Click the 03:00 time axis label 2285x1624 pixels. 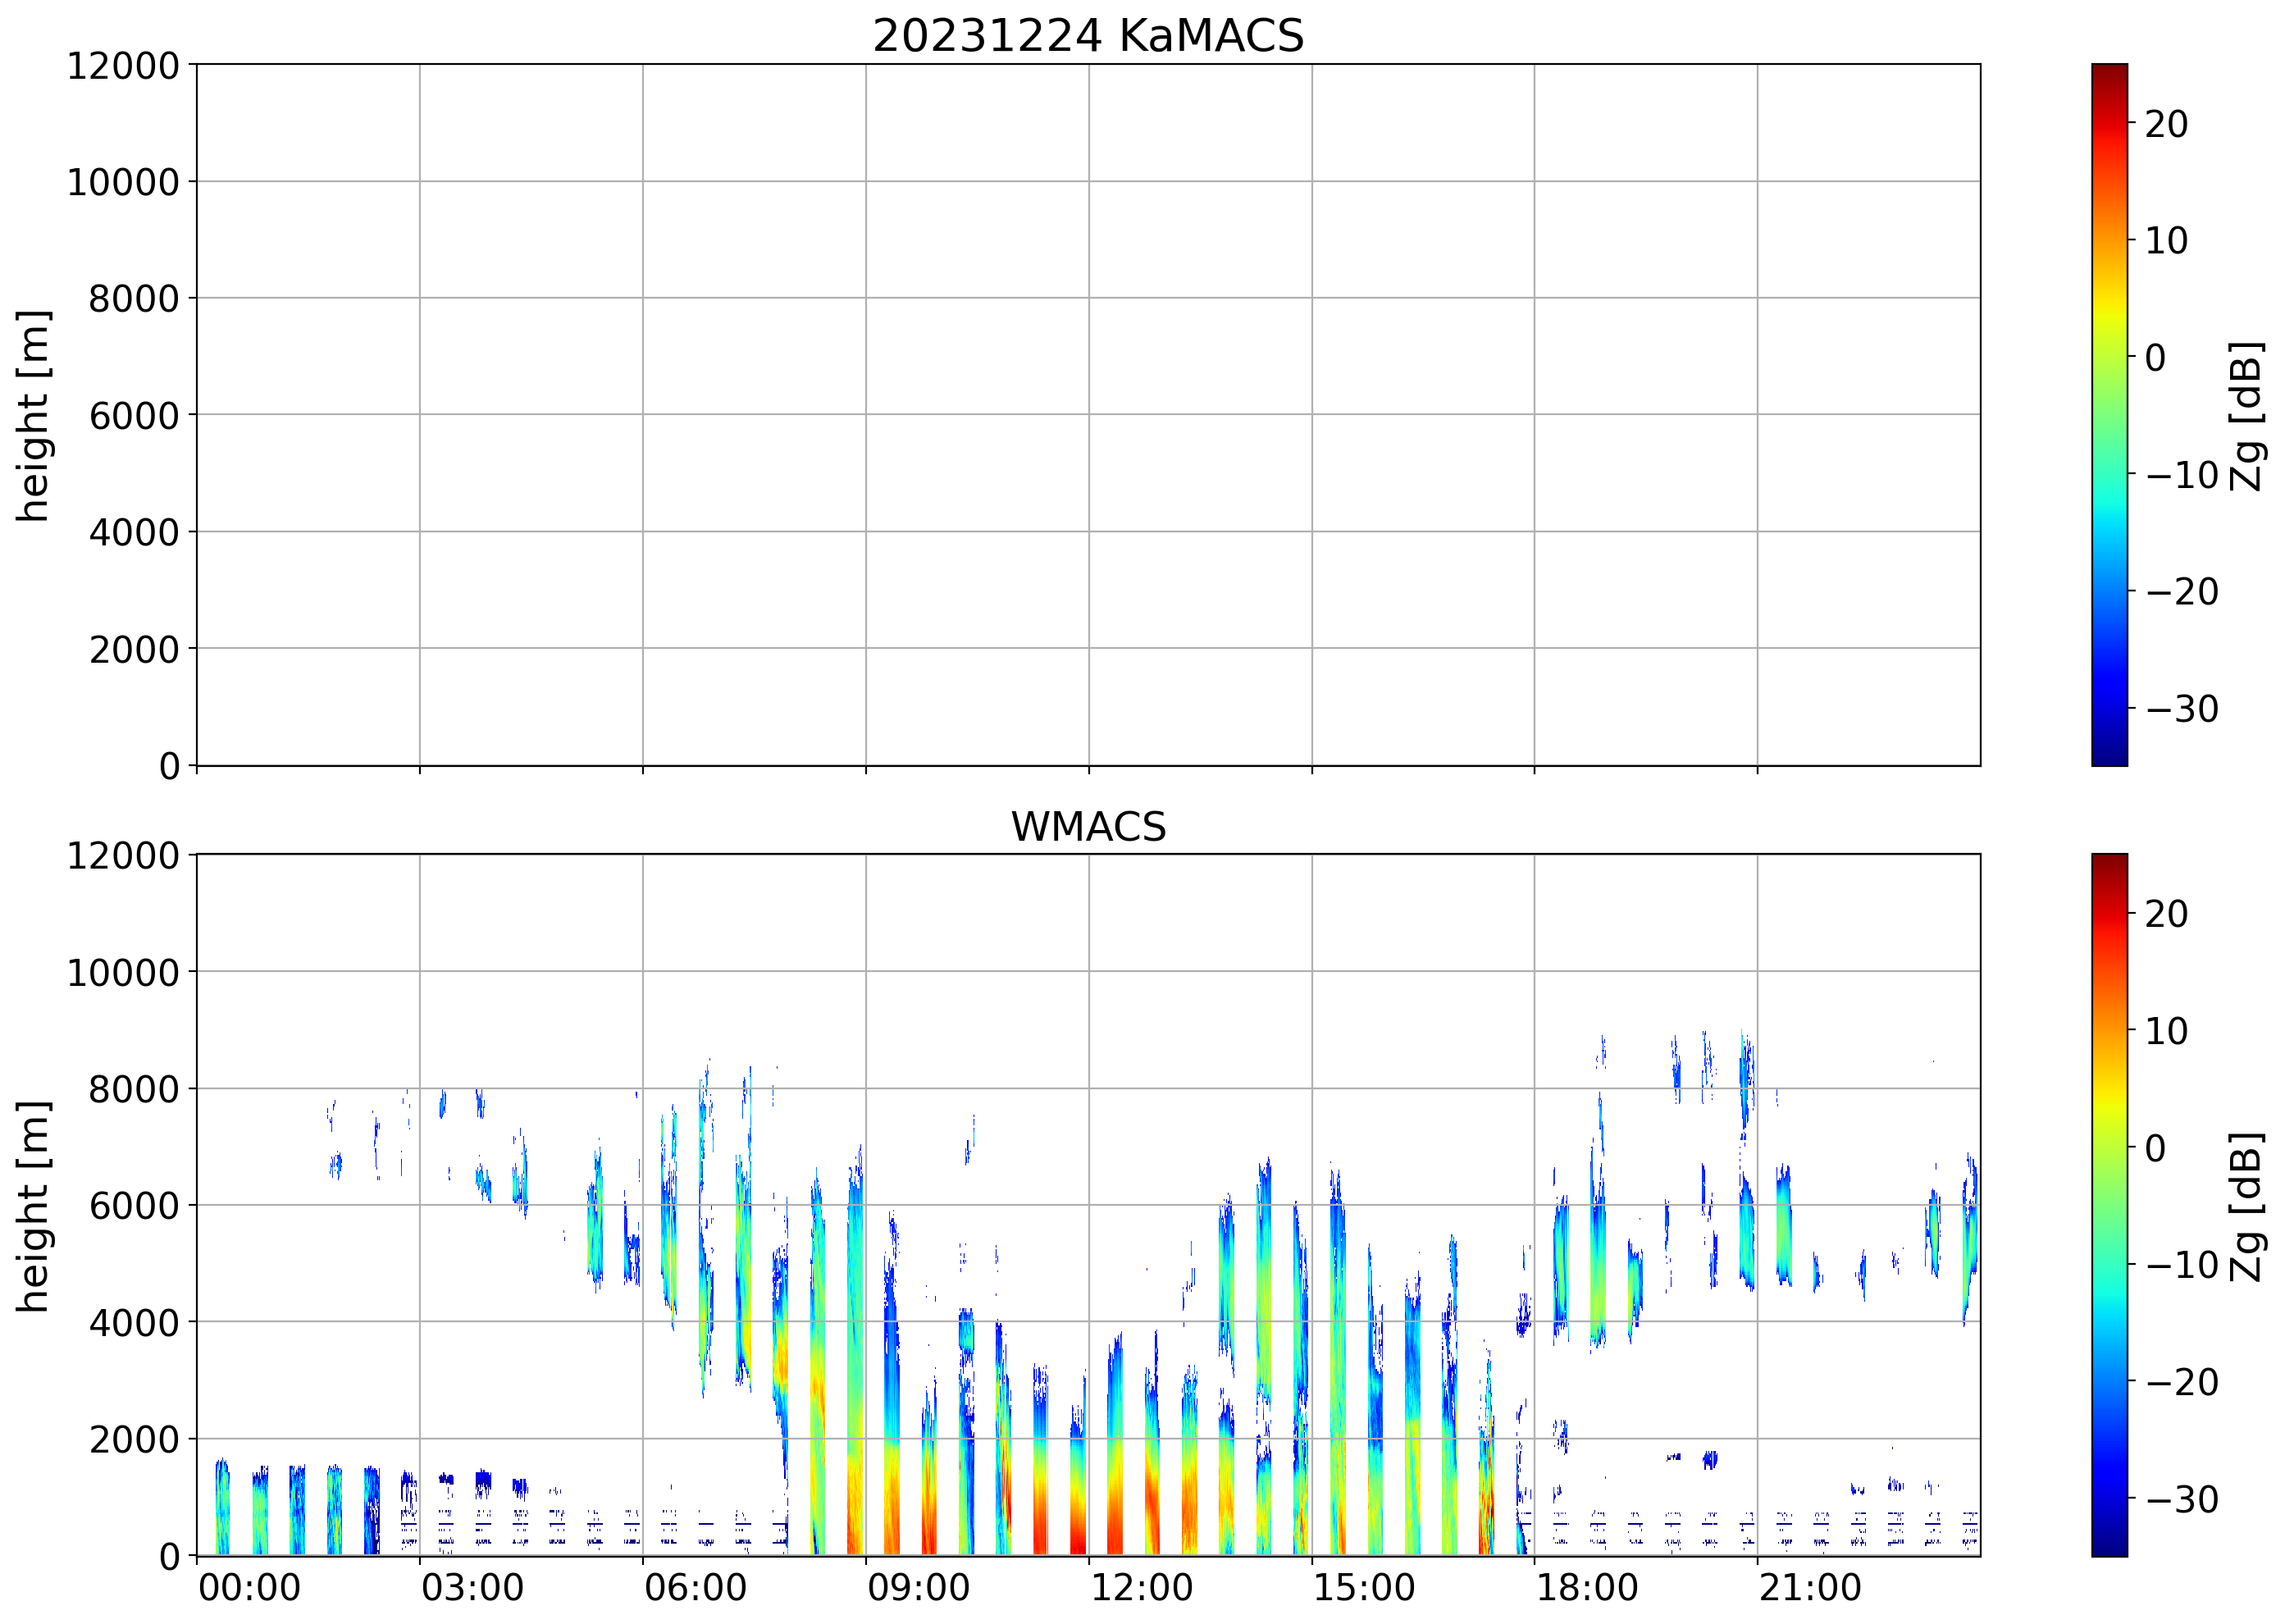point(472,1587)
